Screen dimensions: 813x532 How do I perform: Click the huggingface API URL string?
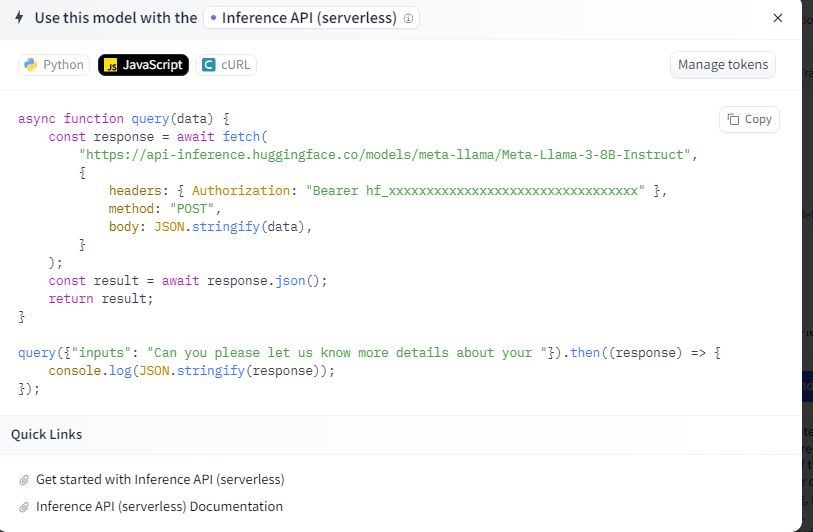[x=385, y=155]
